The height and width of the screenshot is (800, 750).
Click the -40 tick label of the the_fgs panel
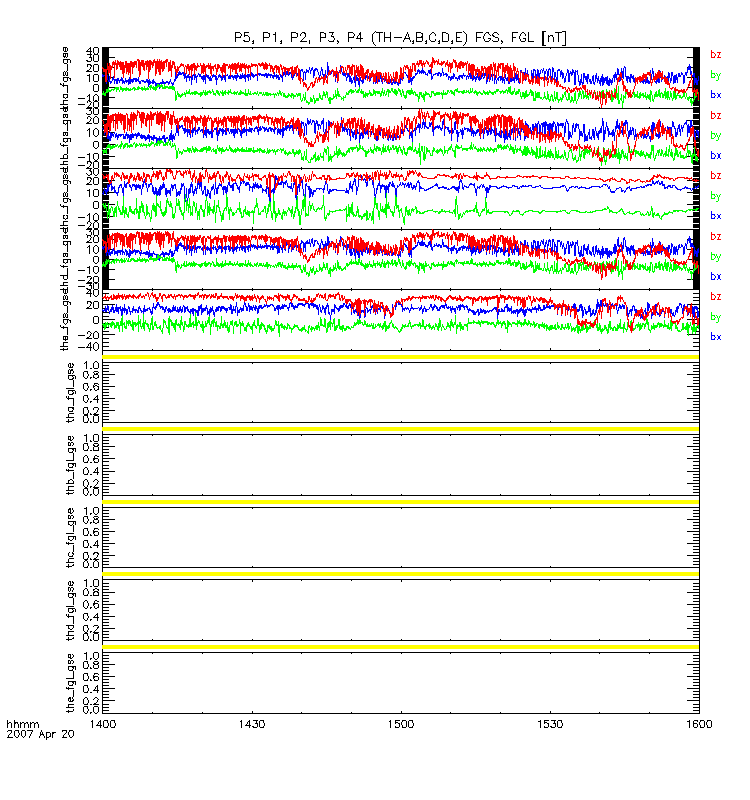coord(88,346)
